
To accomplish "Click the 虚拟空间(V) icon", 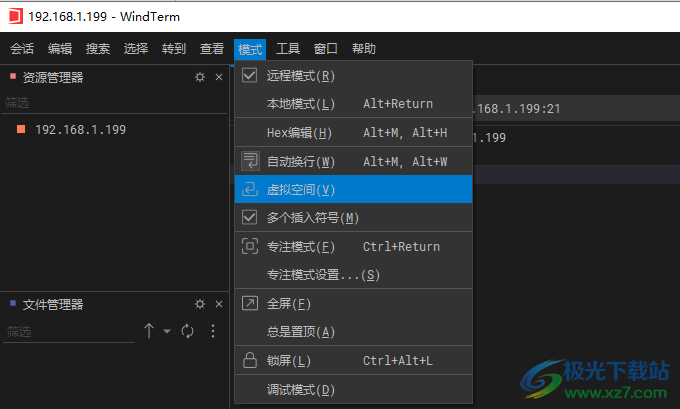I will coord(250,189).
